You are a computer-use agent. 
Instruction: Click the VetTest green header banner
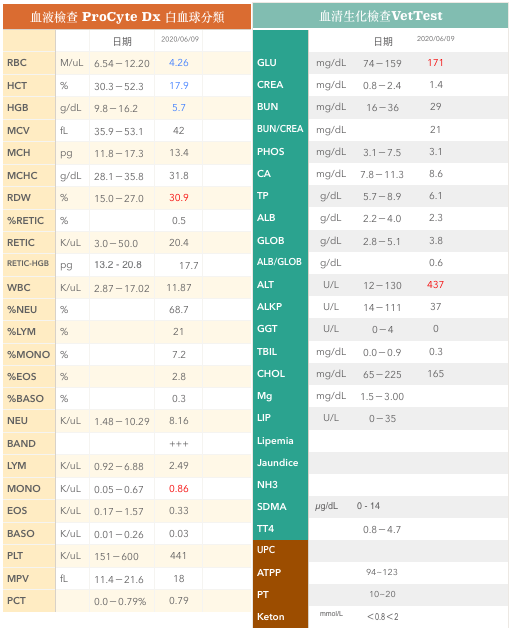pos(380,16)
